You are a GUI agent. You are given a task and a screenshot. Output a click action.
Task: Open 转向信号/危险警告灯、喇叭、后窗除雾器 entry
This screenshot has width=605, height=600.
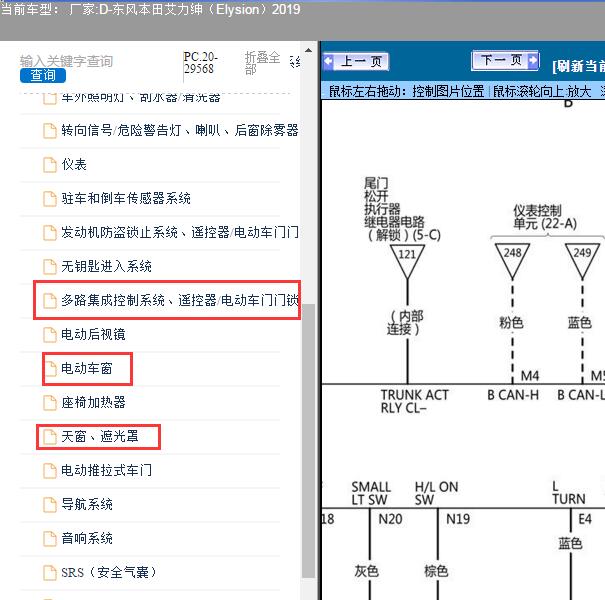coord(179,130)
